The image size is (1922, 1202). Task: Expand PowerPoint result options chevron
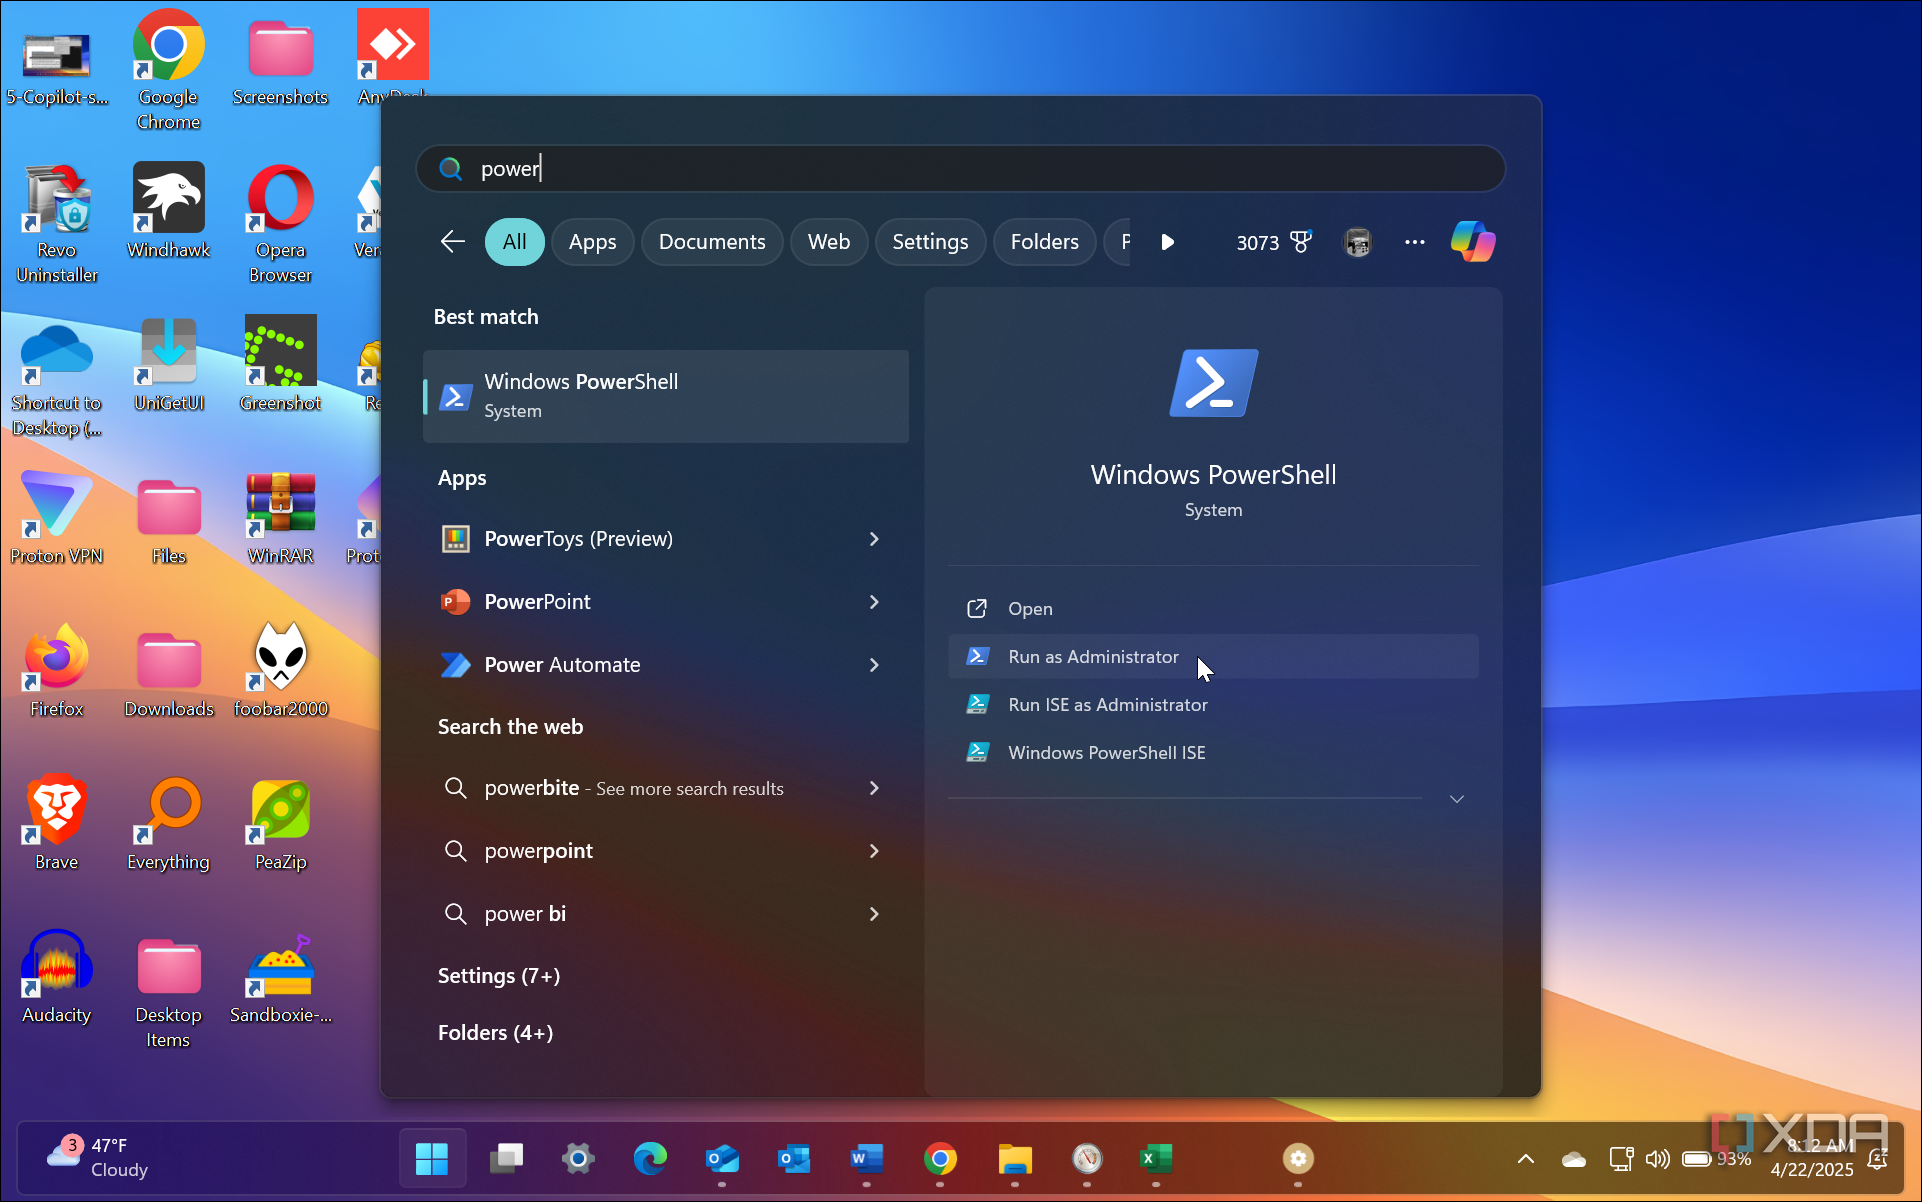tap(874, 602)
